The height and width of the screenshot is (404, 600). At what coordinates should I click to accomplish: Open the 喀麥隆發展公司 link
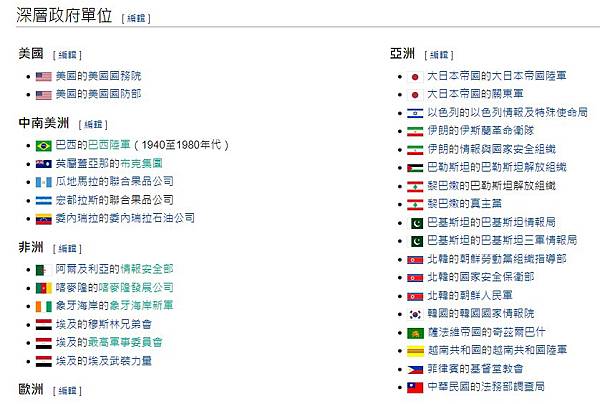(x=136, y=287)
